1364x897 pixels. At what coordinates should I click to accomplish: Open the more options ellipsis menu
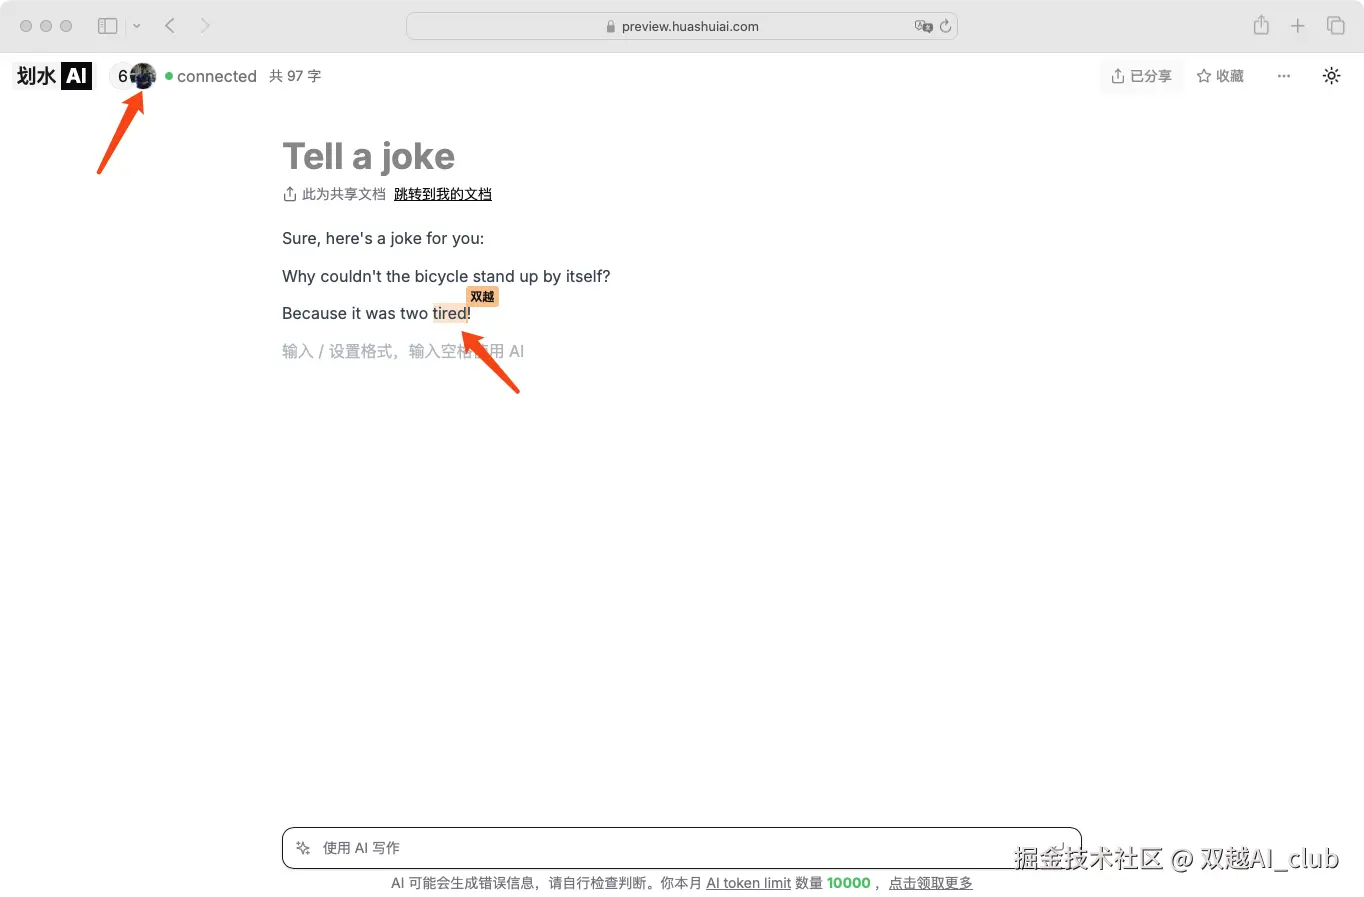click(1283, 75)
